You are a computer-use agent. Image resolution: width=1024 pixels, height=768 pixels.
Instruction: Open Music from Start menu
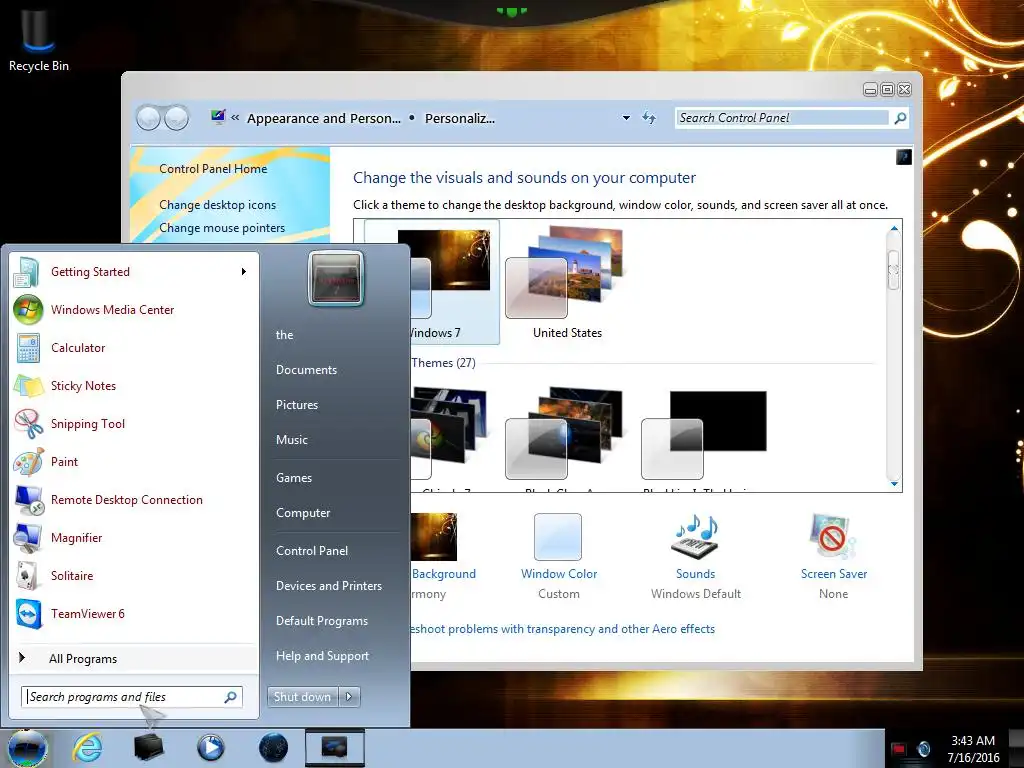291,440
